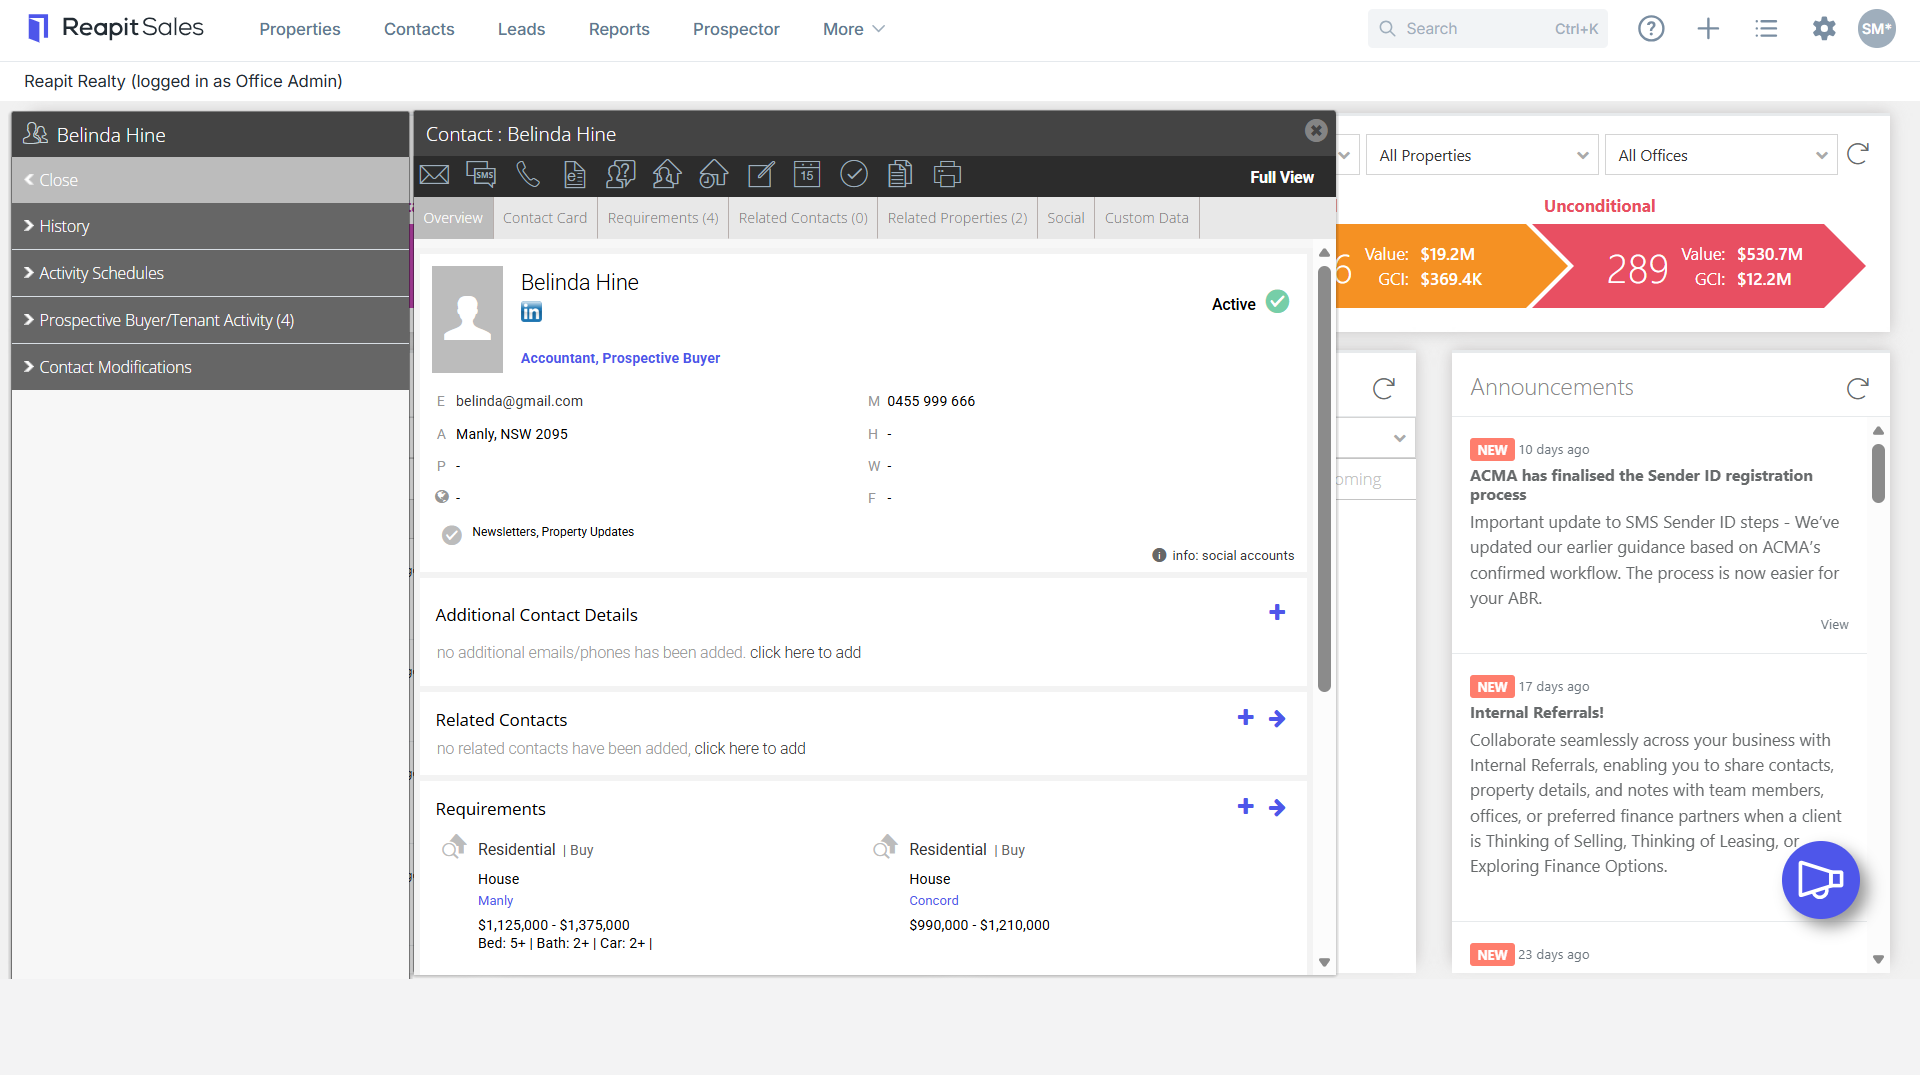The image size is (1920, 1080).
Task: Expand the History section
Action: tap(210, 226)
